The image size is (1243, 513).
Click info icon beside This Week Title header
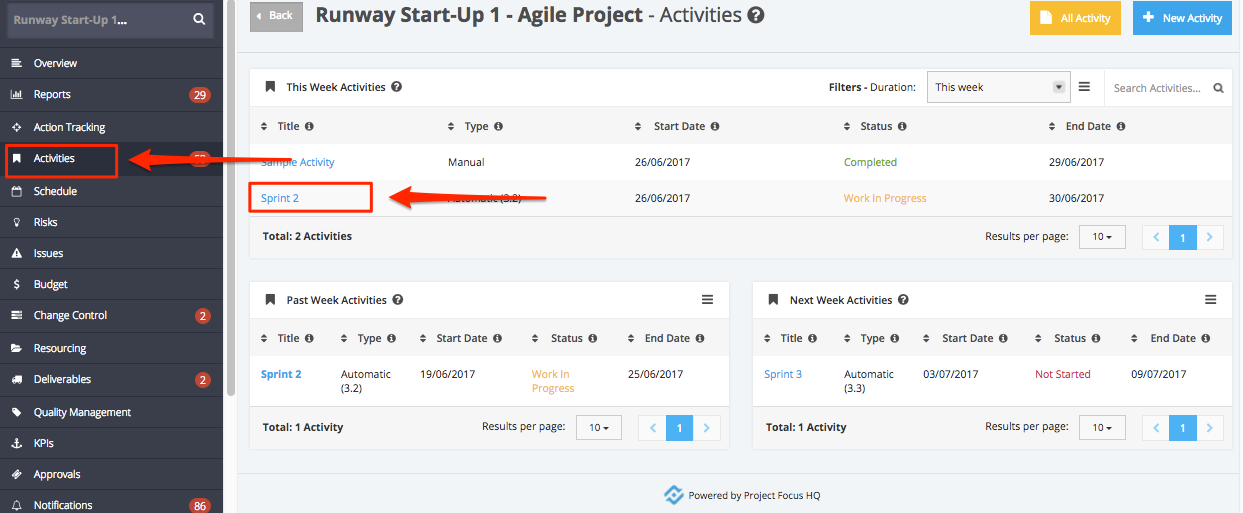click(309, 127)
